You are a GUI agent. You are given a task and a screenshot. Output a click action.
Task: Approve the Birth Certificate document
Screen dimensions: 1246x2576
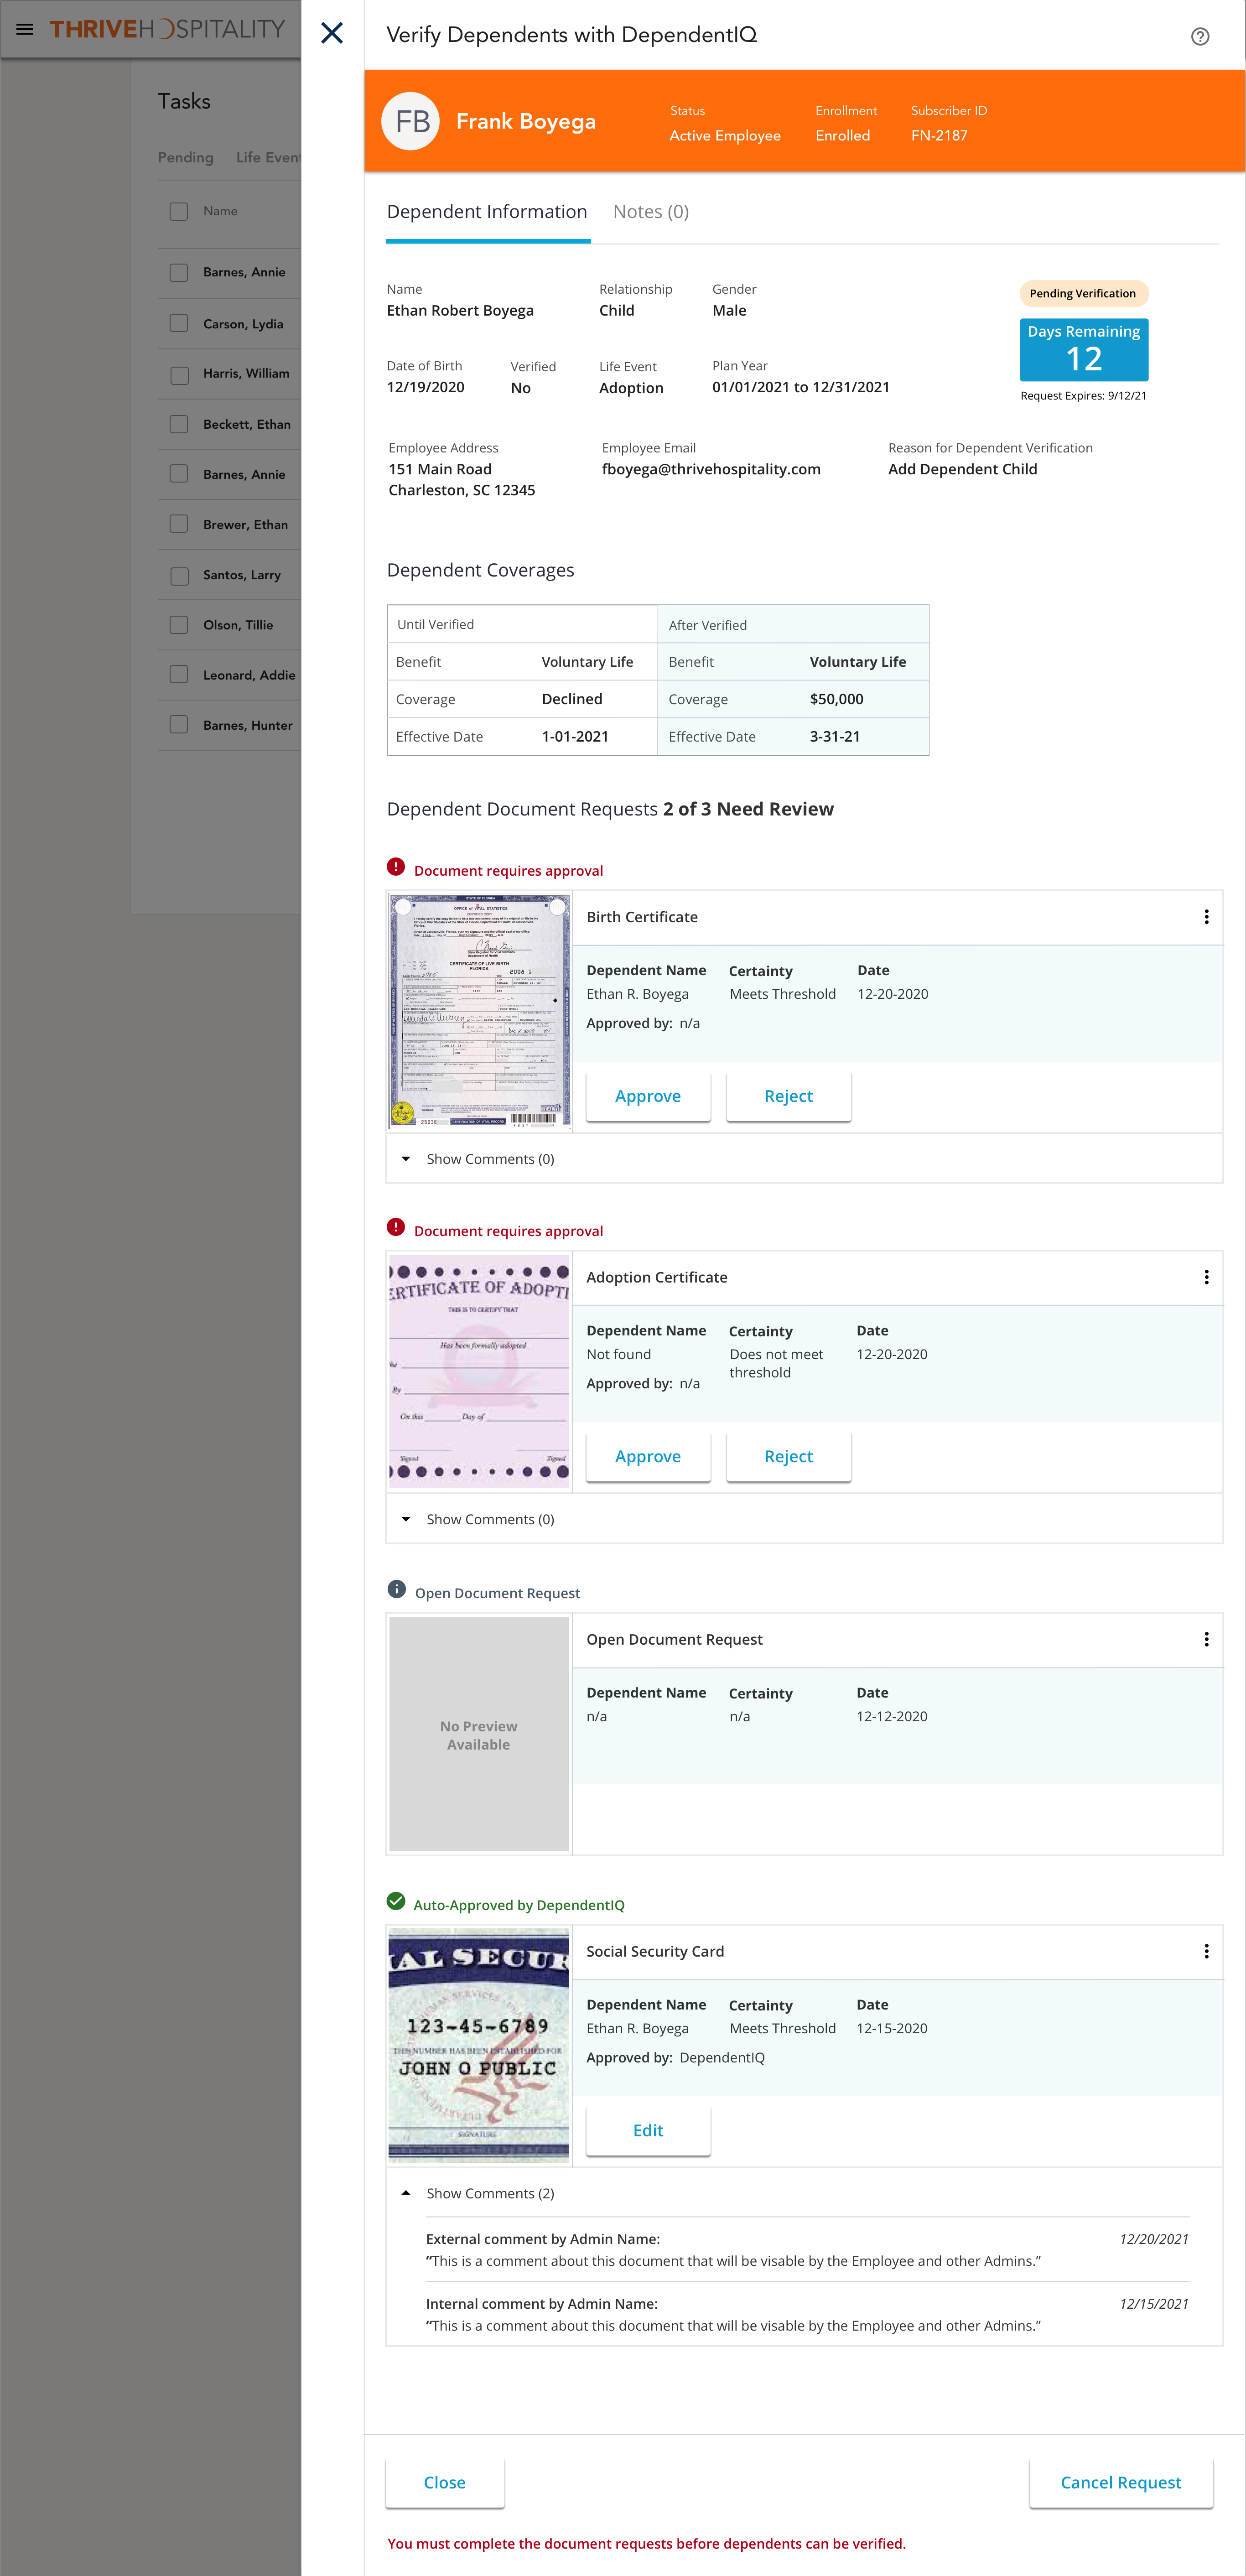pos(648,1096)
